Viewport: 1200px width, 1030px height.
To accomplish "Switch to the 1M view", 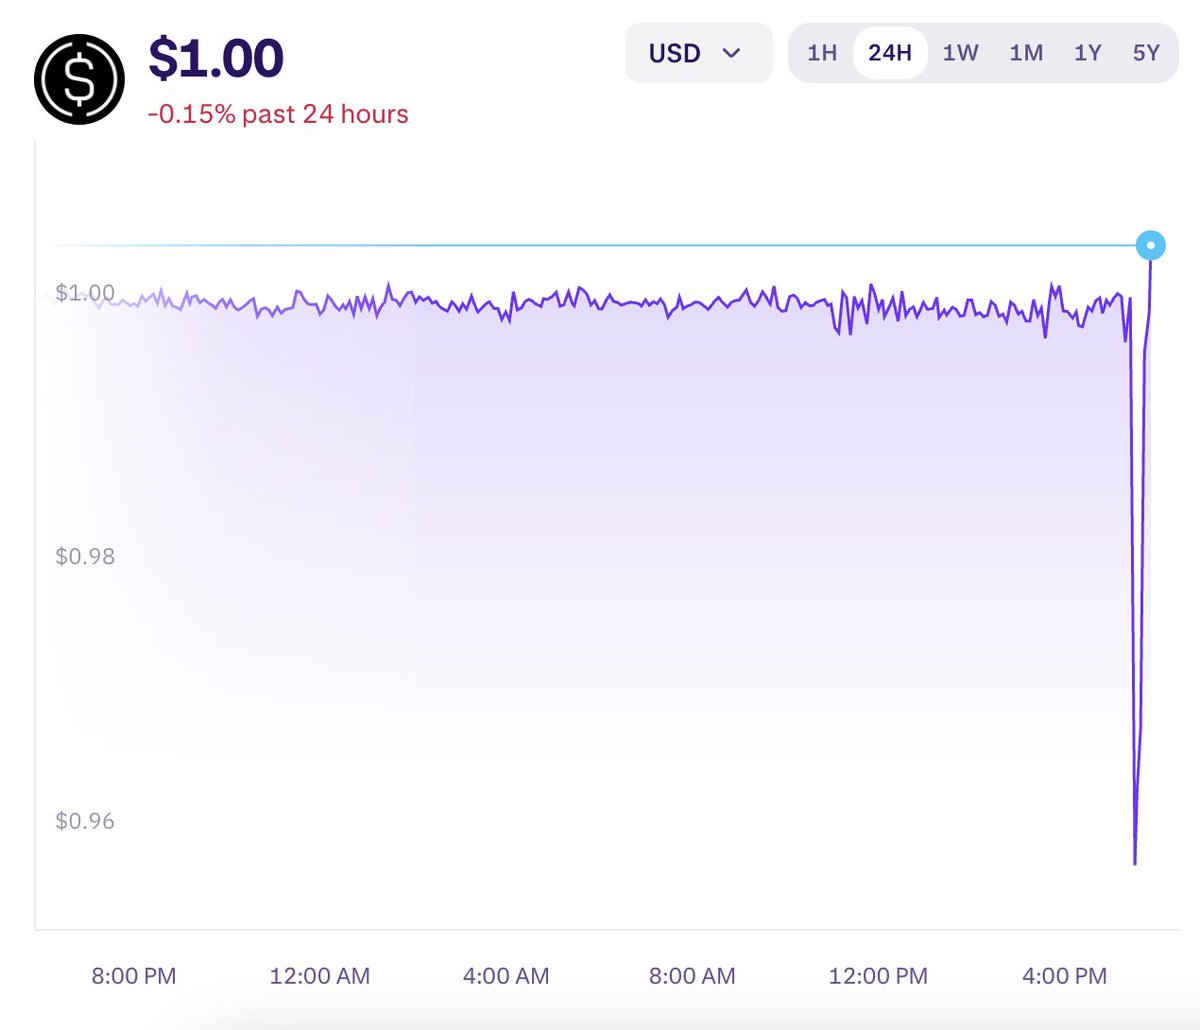I will (x=1026, y=54).
